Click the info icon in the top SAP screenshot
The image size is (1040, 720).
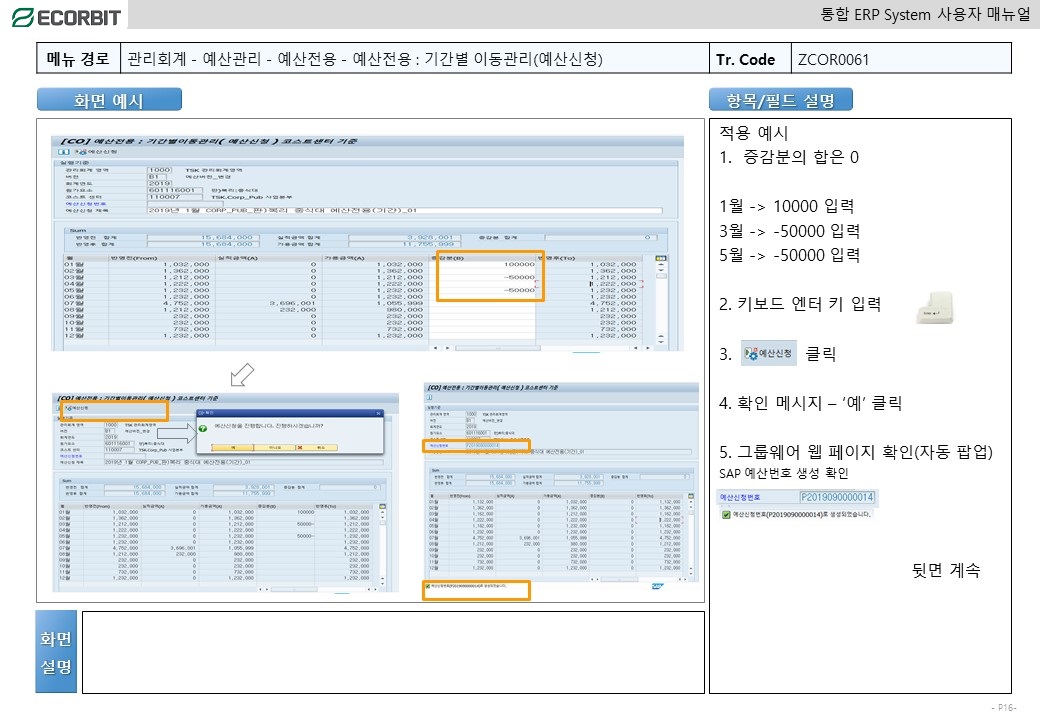(x=65, y=152)
